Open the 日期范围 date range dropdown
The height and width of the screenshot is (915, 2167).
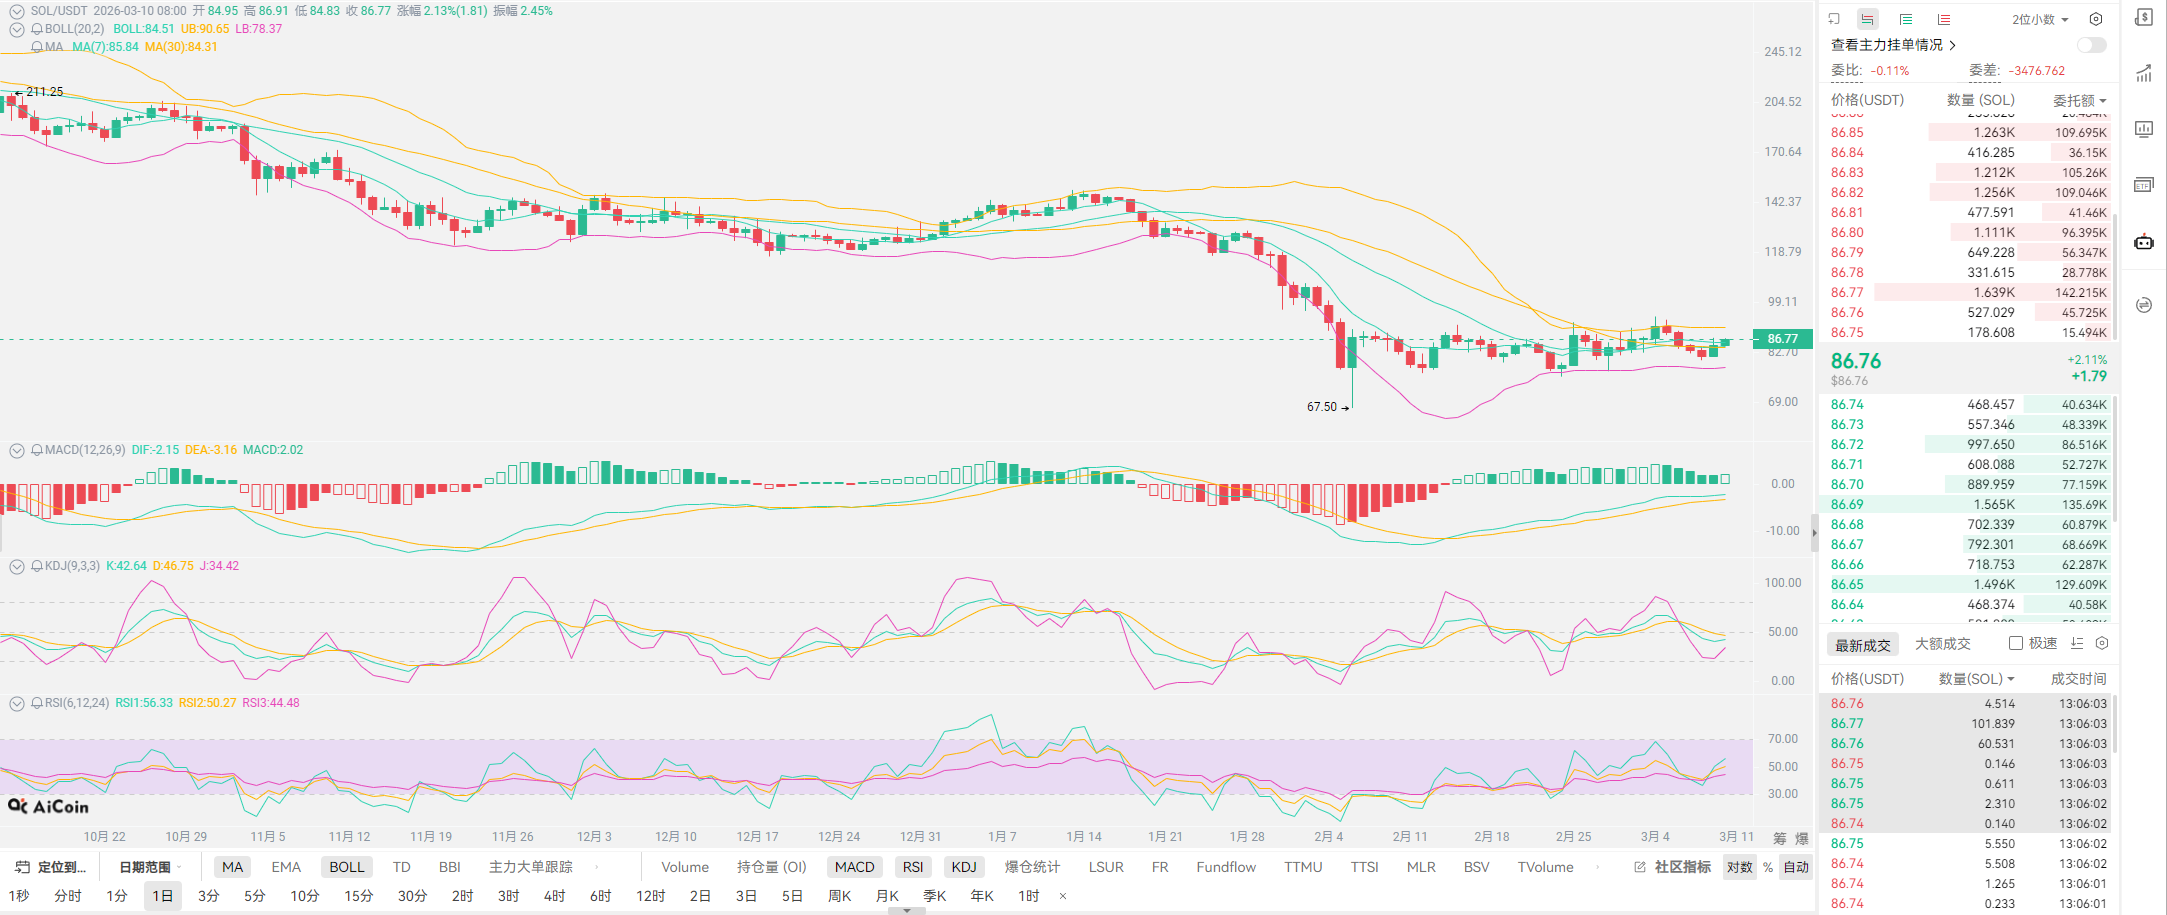click(x=145, y=867)
